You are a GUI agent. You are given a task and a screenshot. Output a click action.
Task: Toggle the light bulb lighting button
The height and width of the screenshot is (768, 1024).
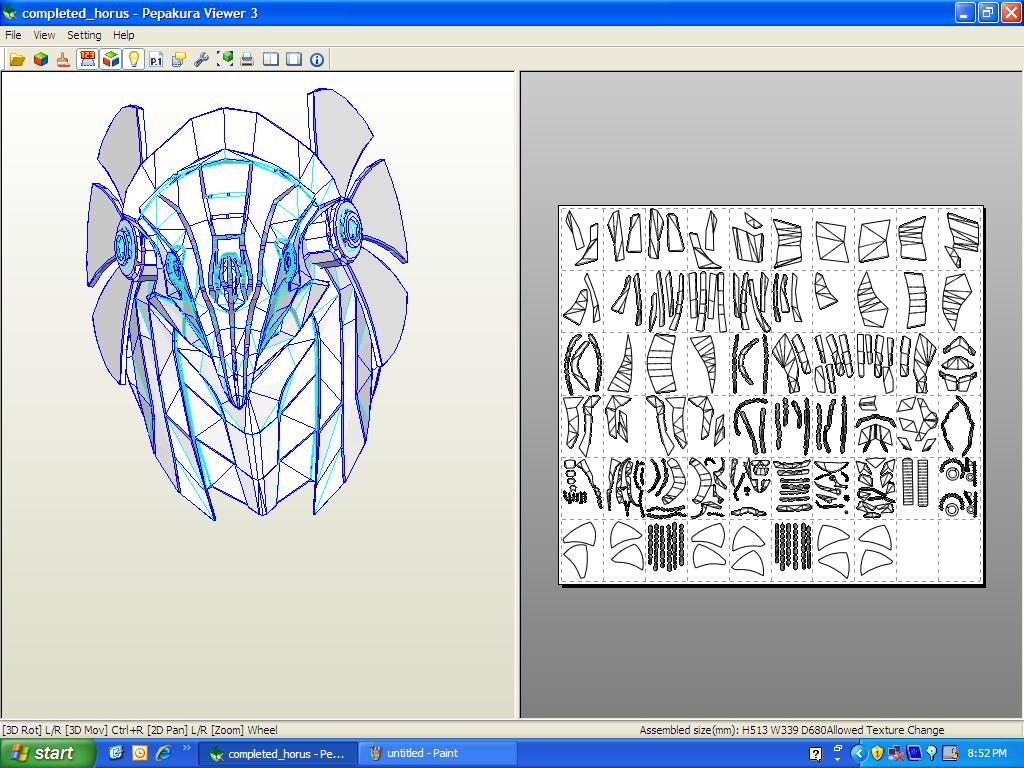134,59
